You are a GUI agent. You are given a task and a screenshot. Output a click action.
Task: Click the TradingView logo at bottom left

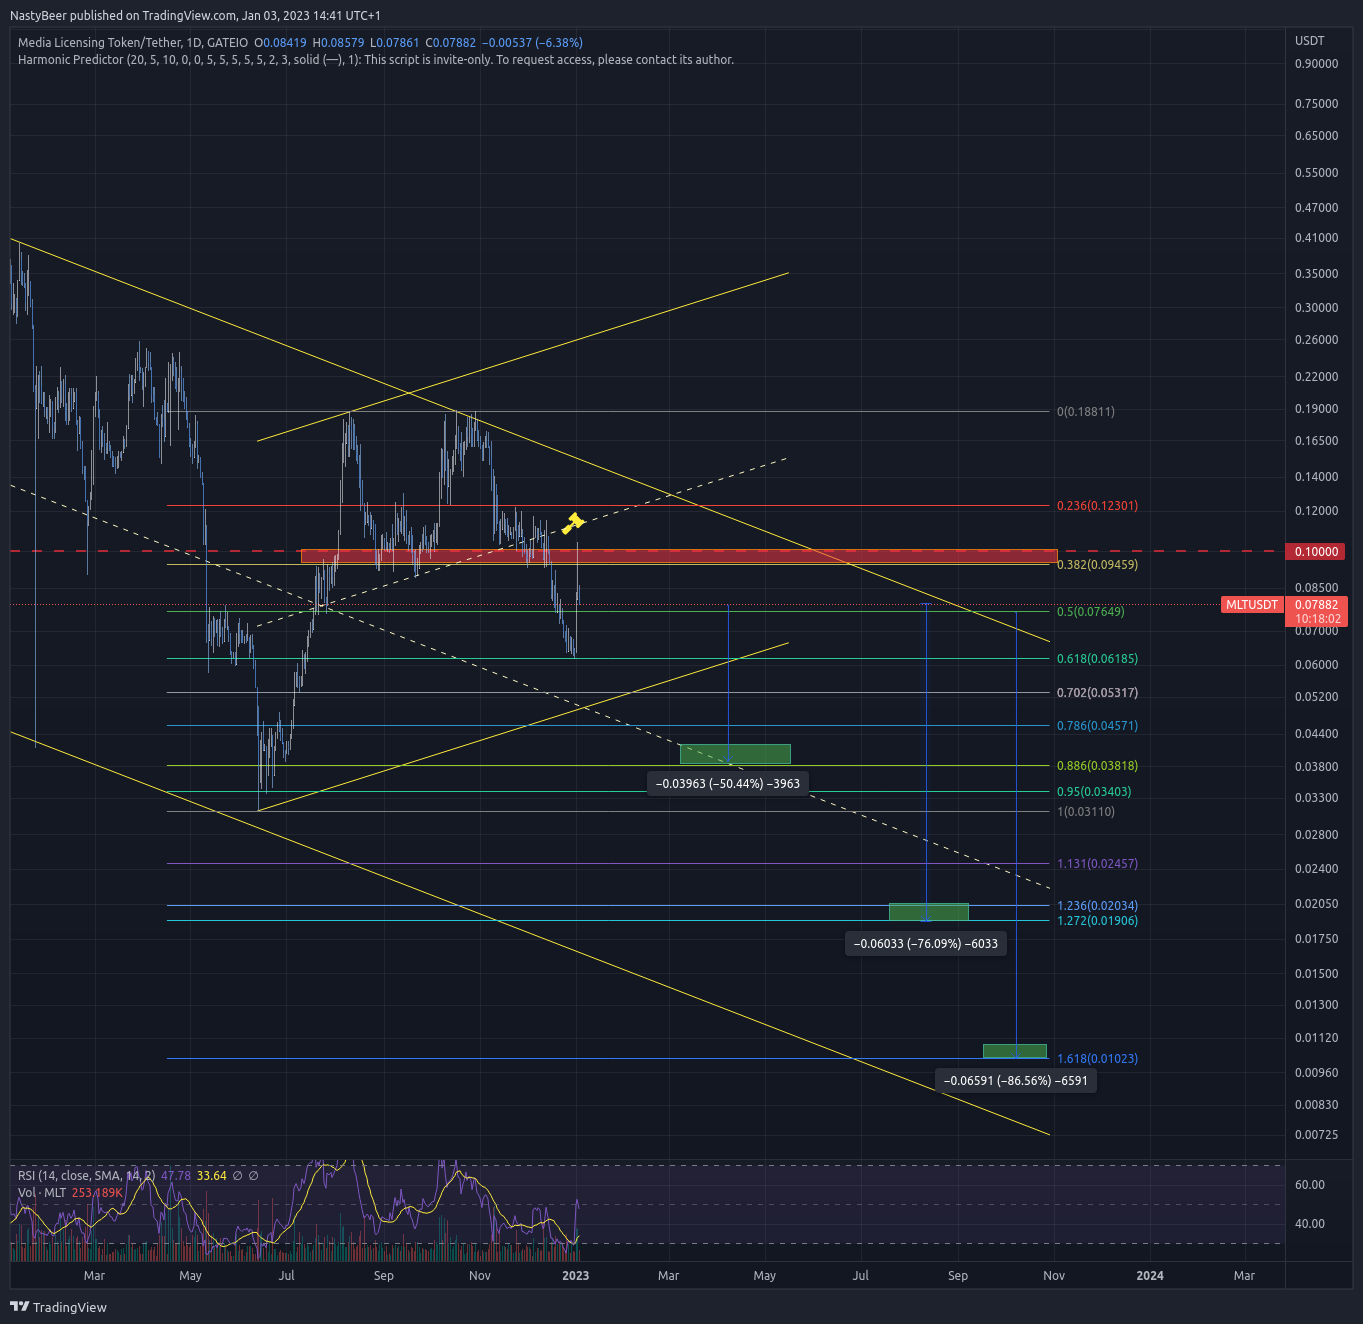click(x=58, y=1307)
